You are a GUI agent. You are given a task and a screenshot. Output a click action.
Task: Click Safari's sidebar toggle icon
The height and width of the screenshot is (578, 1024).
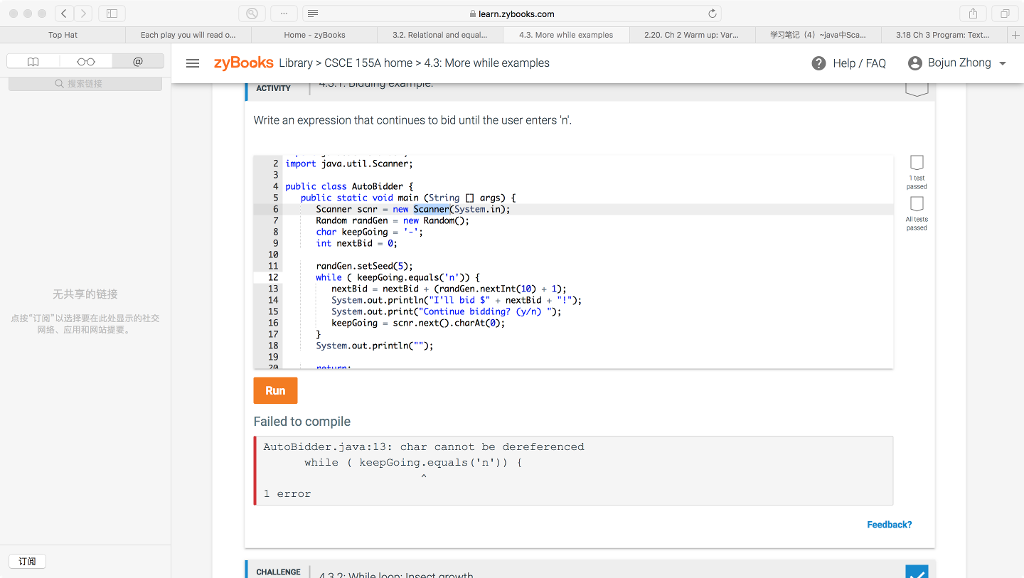tap(113, 14)
